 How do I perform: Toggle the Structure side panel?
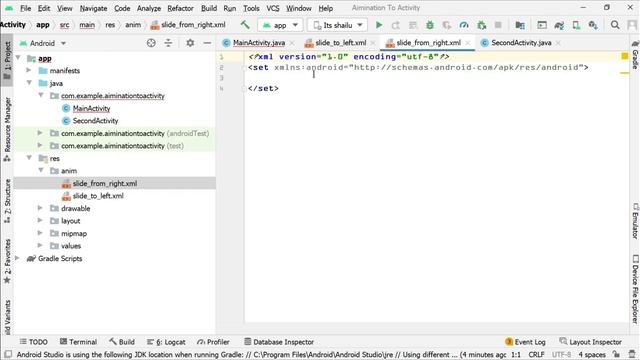tap(7, 200)
